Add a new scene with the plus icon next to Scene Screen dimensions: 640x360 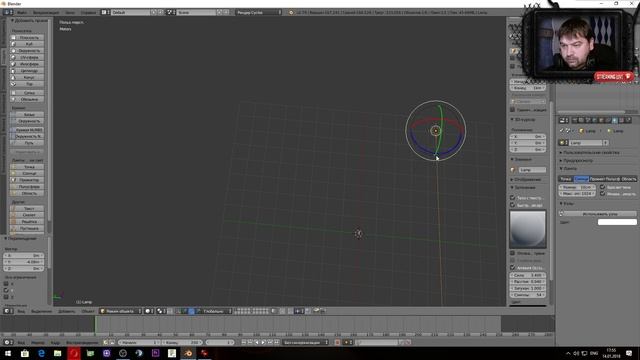tap(220, 12)
